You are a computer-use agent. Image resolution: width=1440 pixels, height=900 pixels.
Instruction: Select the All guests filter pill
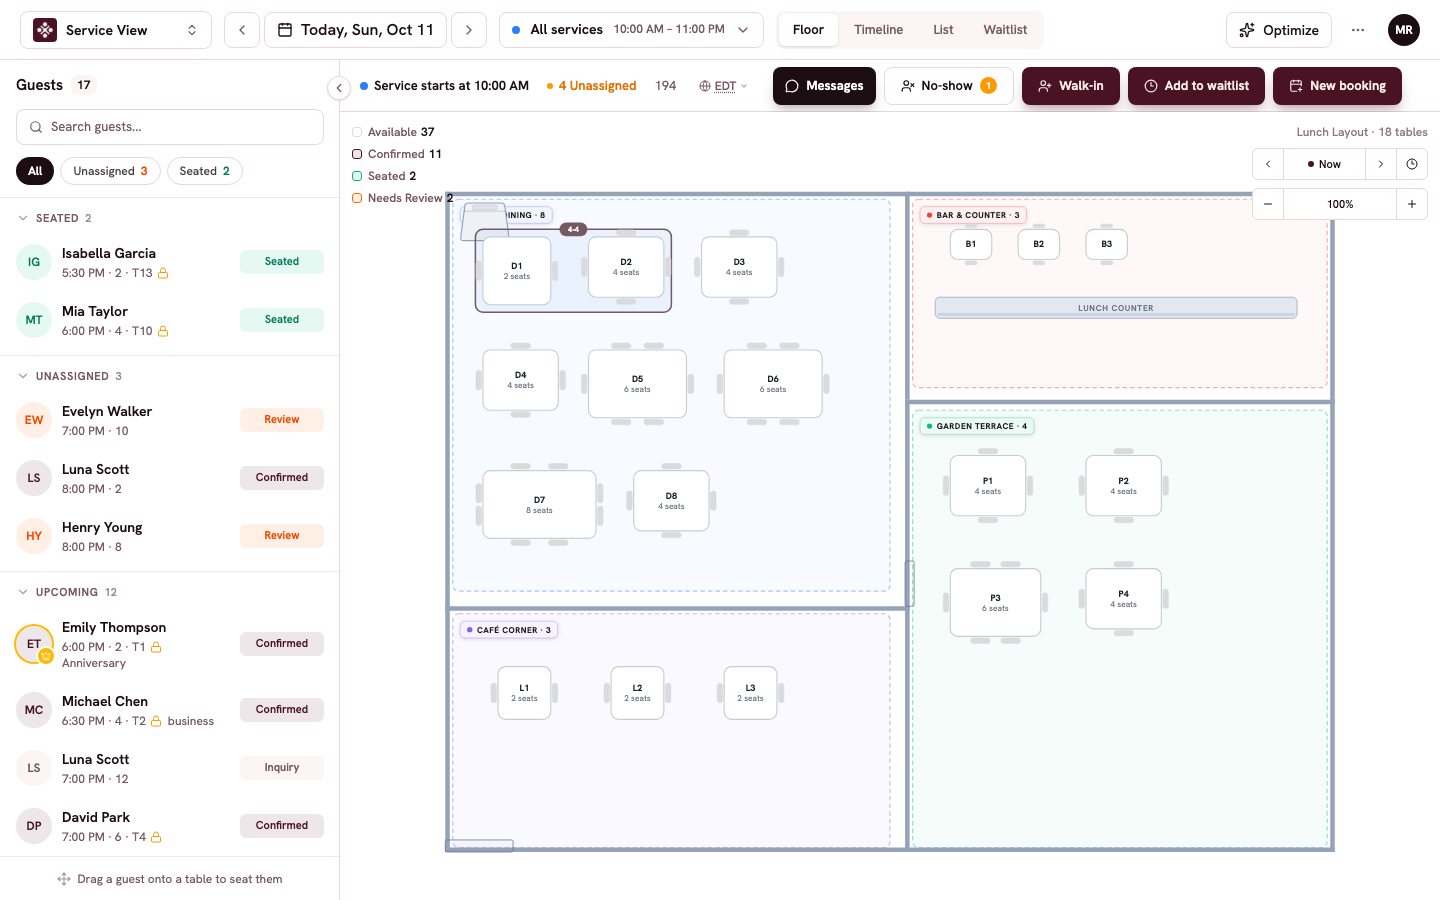click(x=35, y=171)
